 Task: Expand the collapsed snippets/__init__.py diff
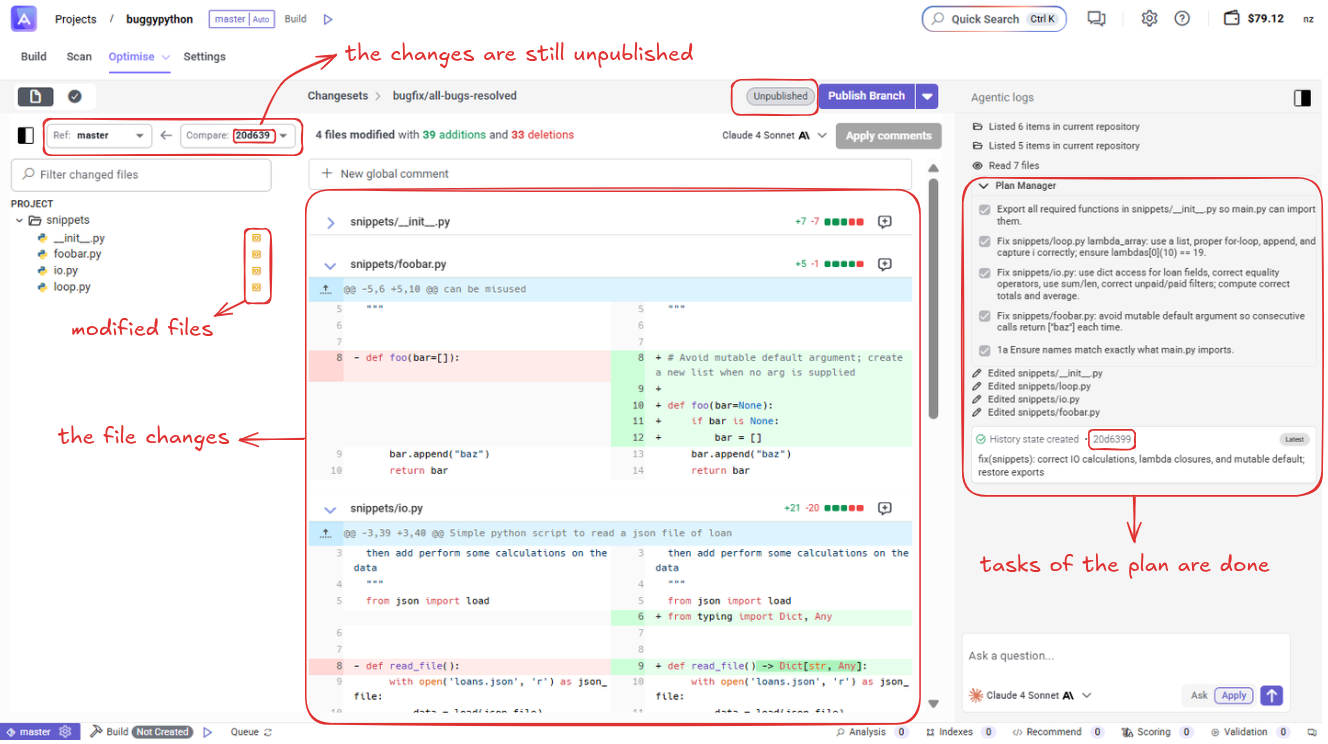point(331,223)
